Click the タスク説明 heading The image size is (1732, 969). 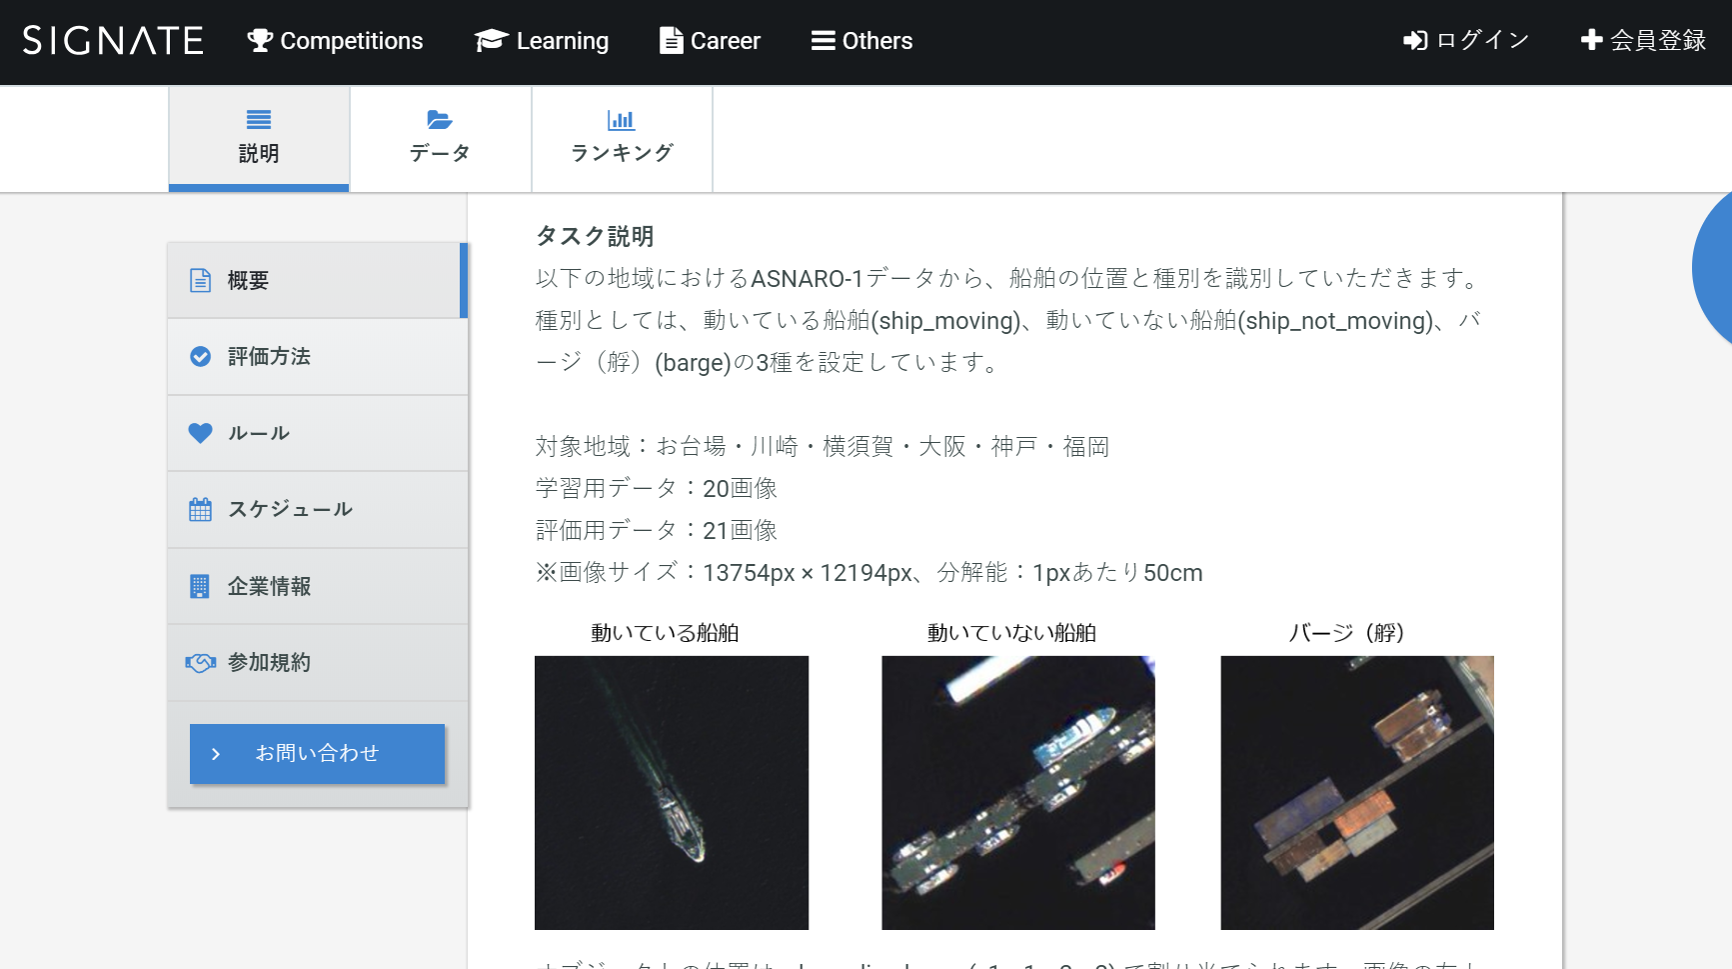click(x=595, y=236)
